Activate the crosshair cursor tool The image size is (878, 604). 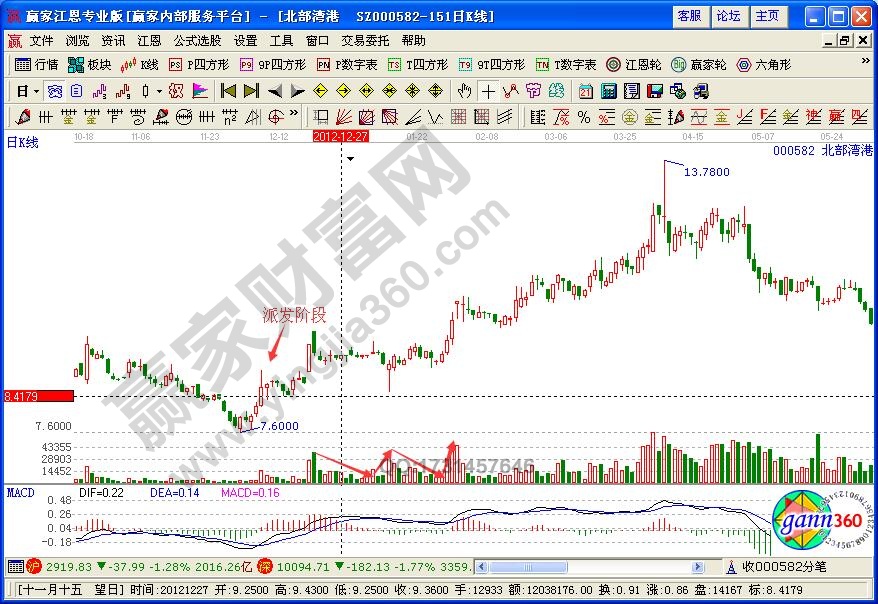[489, 90]
